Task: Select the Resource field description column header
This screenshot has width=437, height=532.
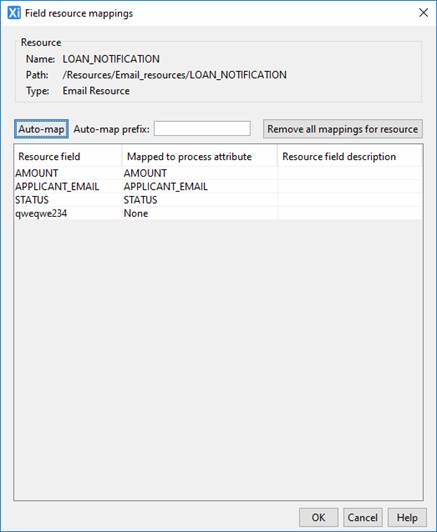Action: point(350,156)
